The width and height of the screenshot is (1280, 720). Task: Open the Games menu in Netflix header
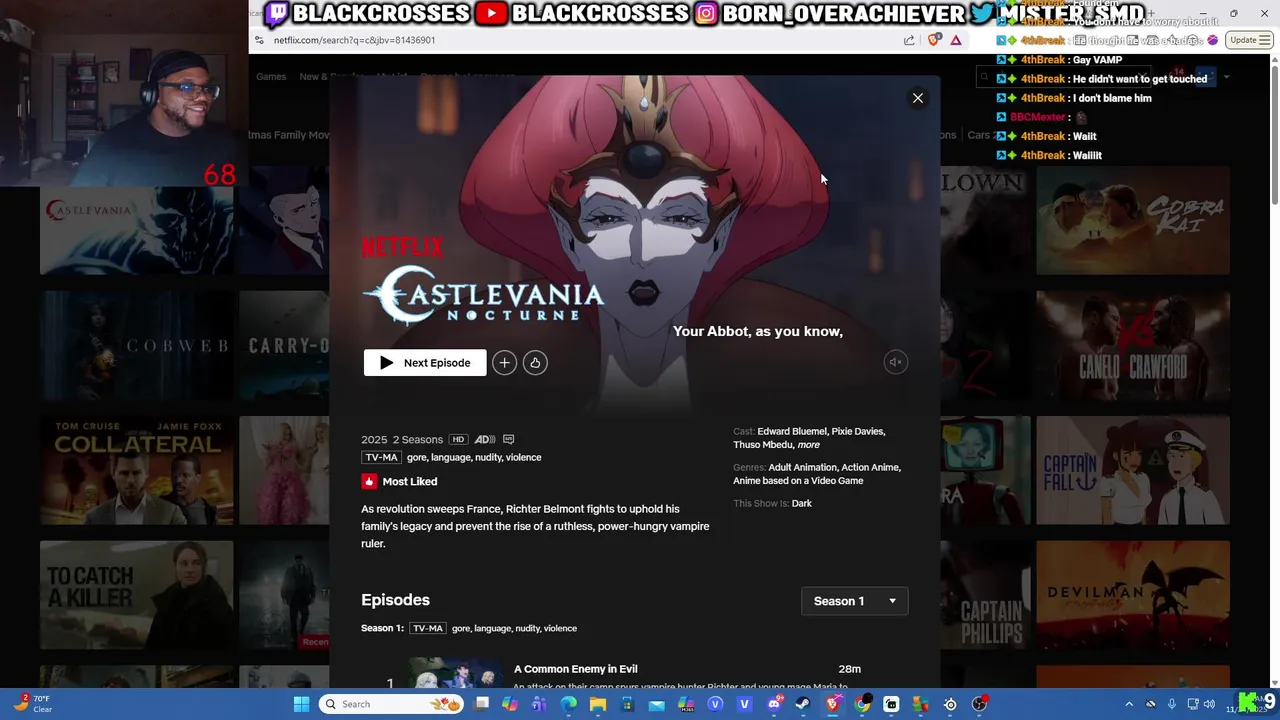click(x=271, y=77)
